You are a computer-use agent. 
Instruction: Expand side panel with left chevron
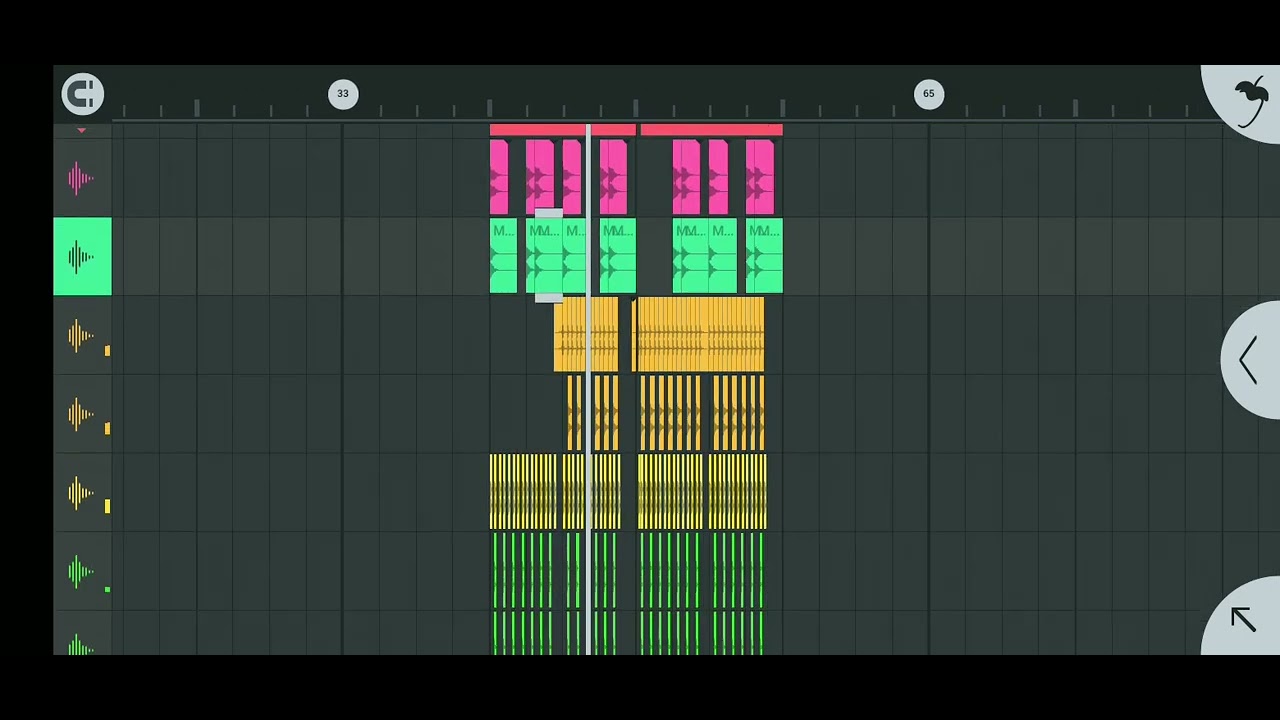[x=1250, y=360]
